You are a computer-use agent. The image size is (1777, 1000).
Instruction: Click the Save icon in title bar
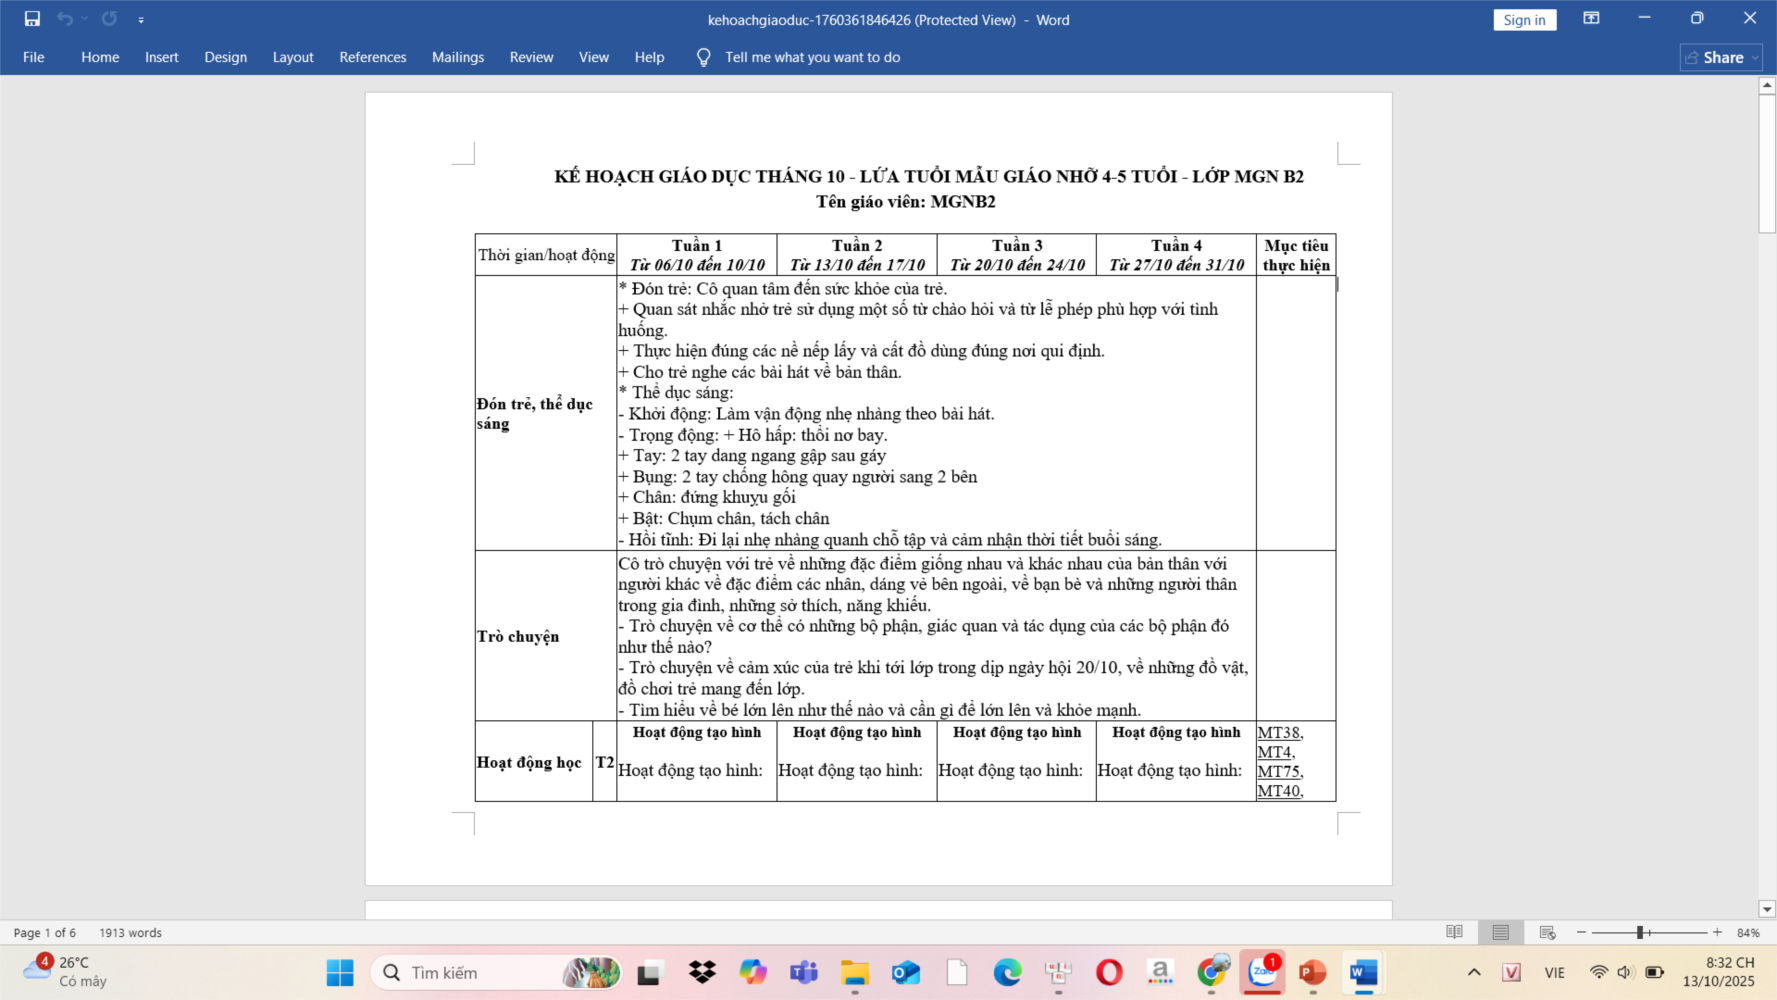[x=32, y=19]
